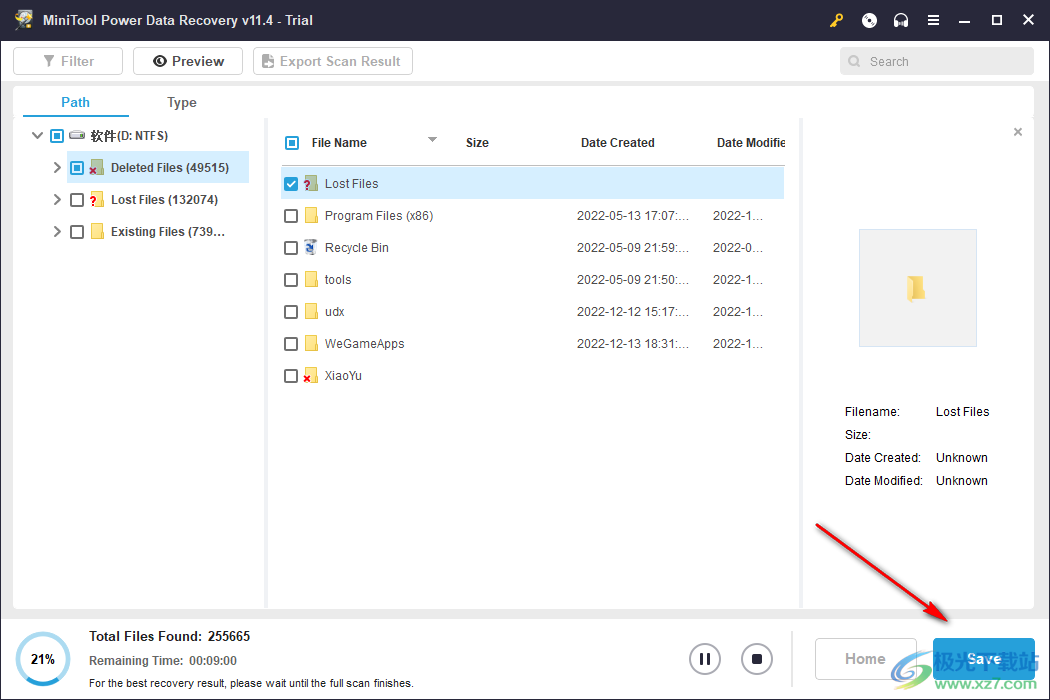Open the Filter options
The image size is (1050, 700).
click(68, 61)
